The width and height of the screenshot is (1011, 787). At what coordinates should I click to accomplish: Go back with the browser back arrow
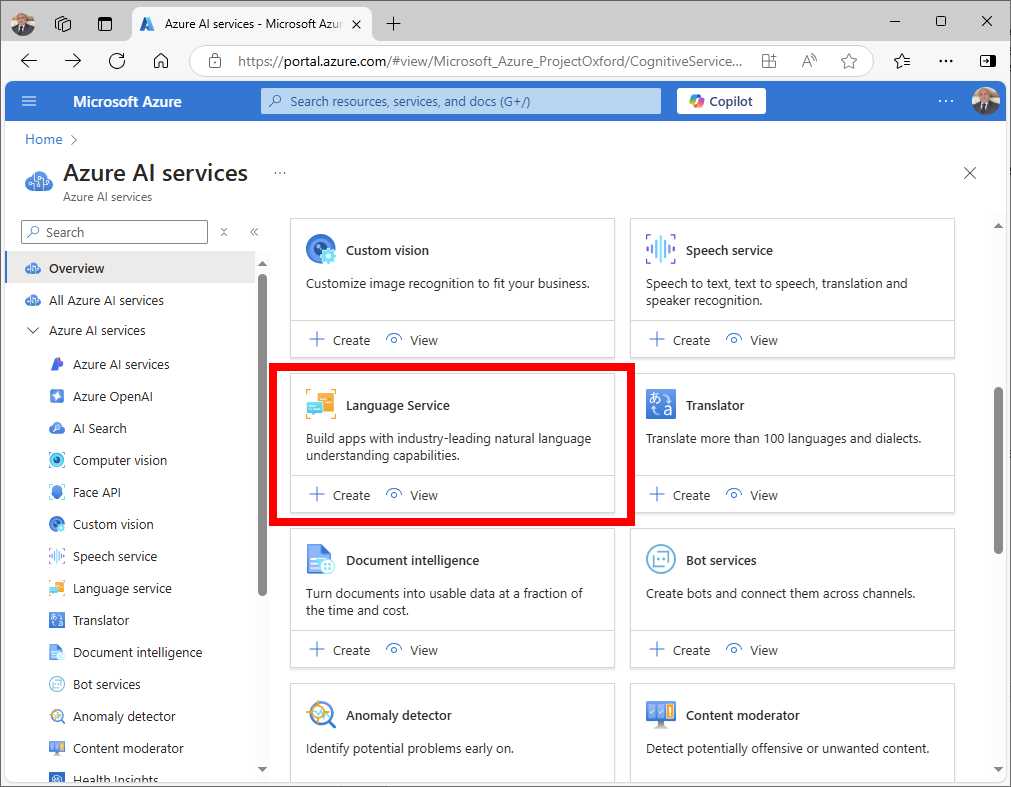click(29, 61)
